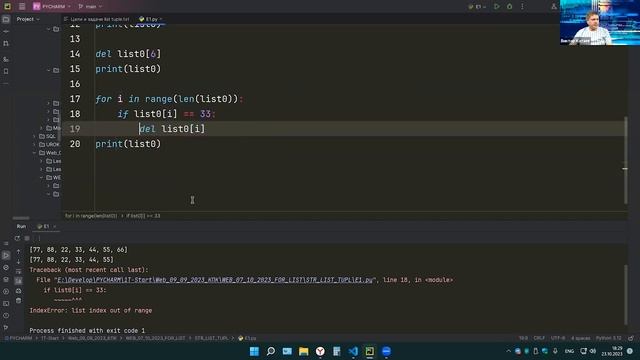
Task: Expand the UROK folder in project tree
Action: (x=35, y=144)
